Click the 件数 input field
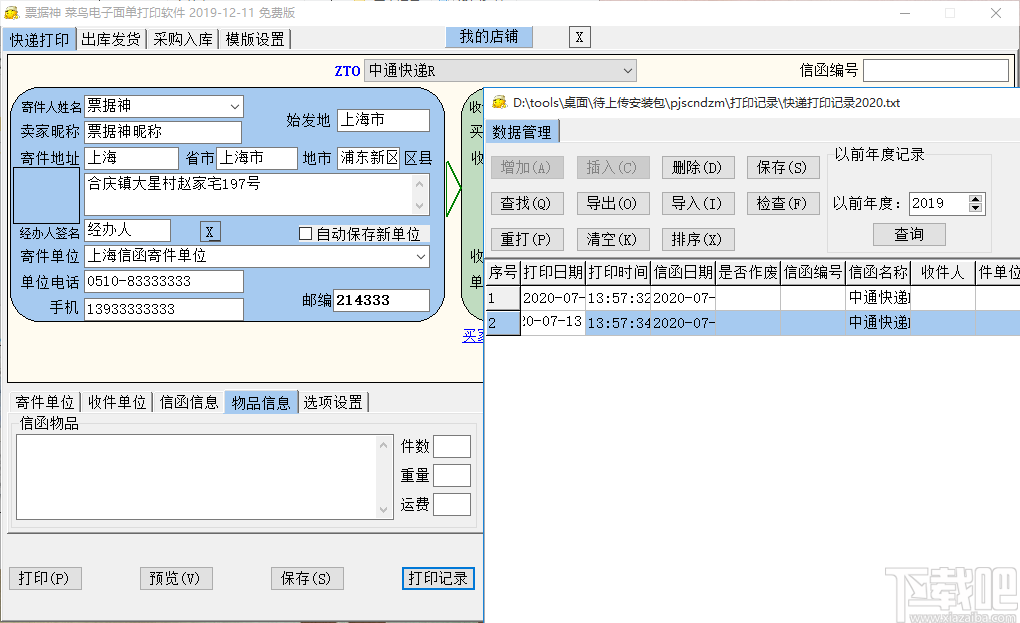 coord(452,447)
